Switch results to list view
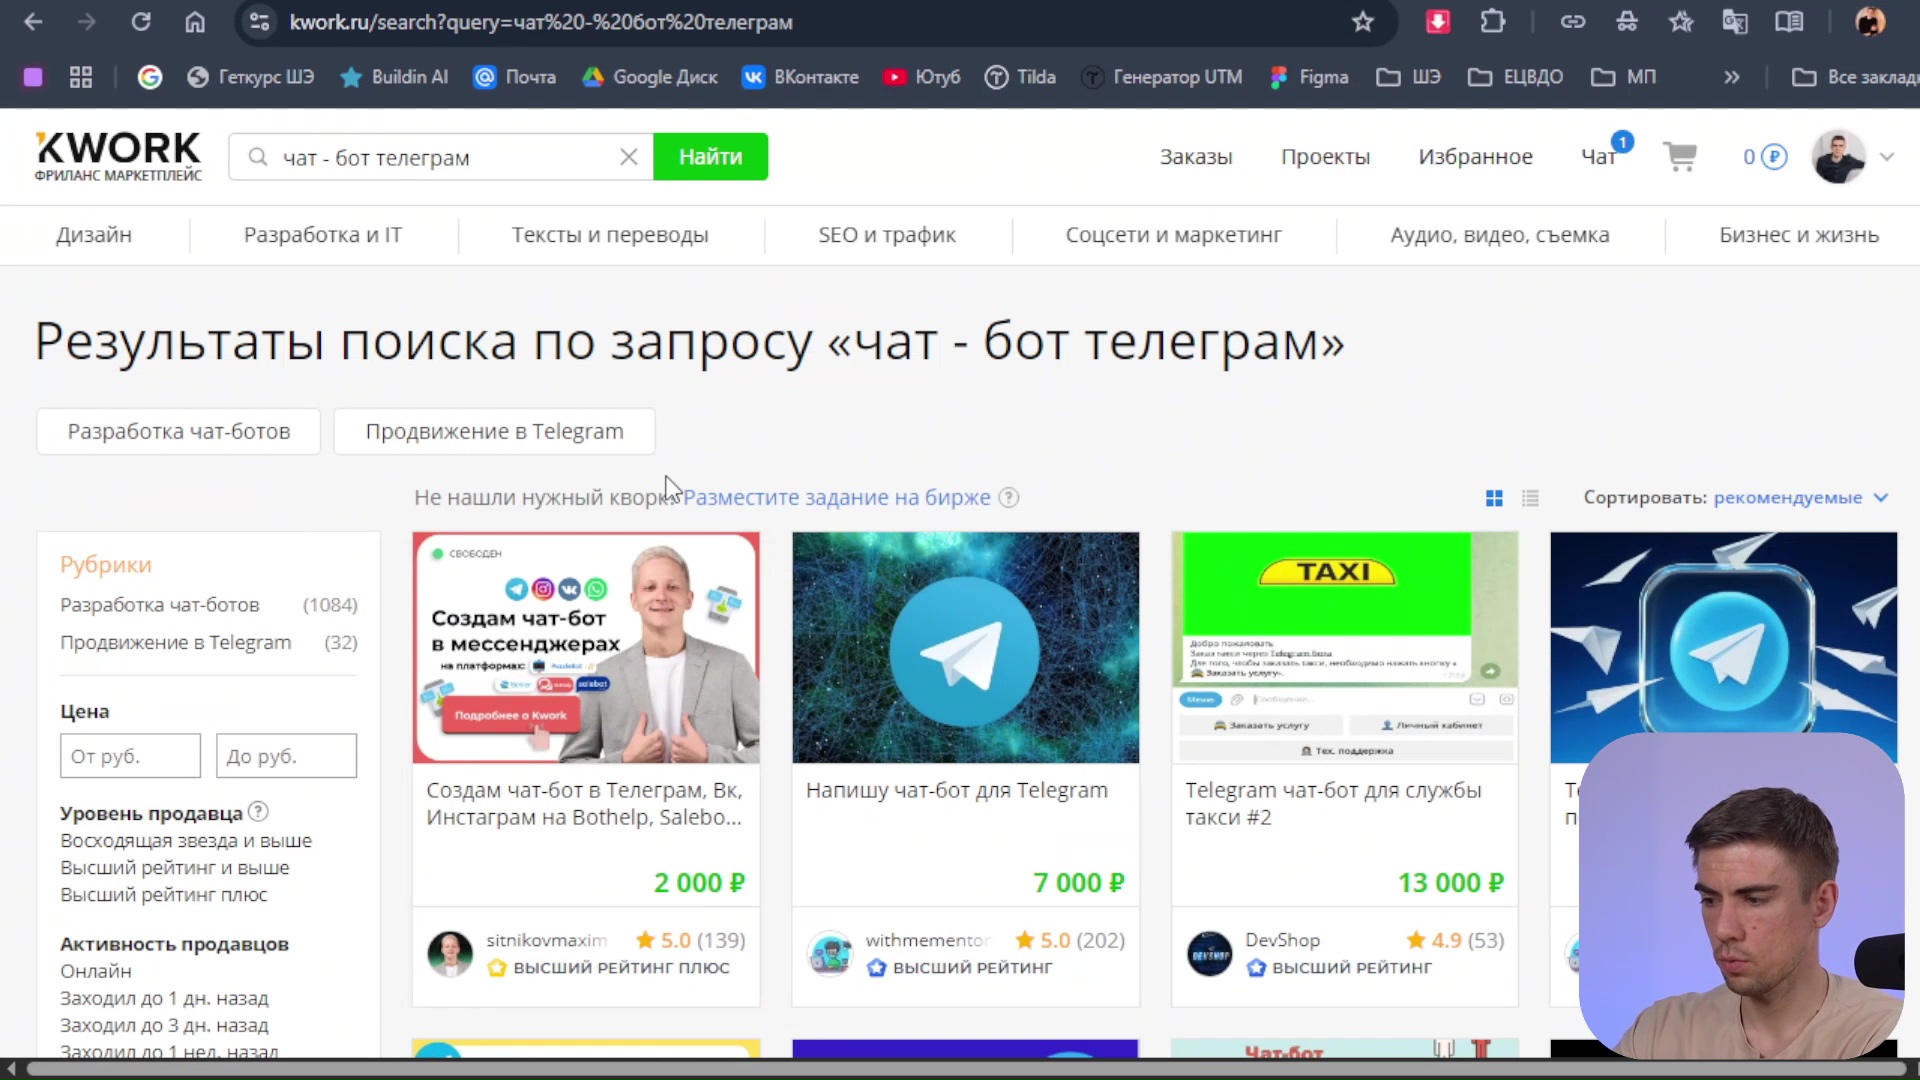 (x=1530, y=498)
